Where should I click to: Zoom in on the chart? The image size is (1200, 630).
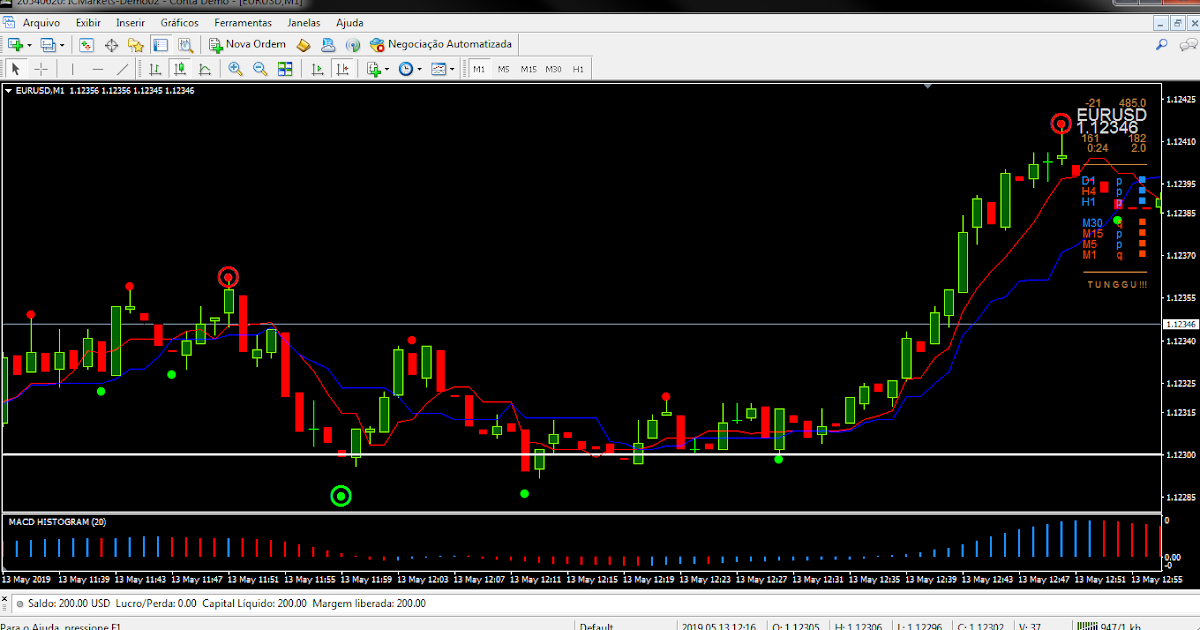tap(235, 69)
